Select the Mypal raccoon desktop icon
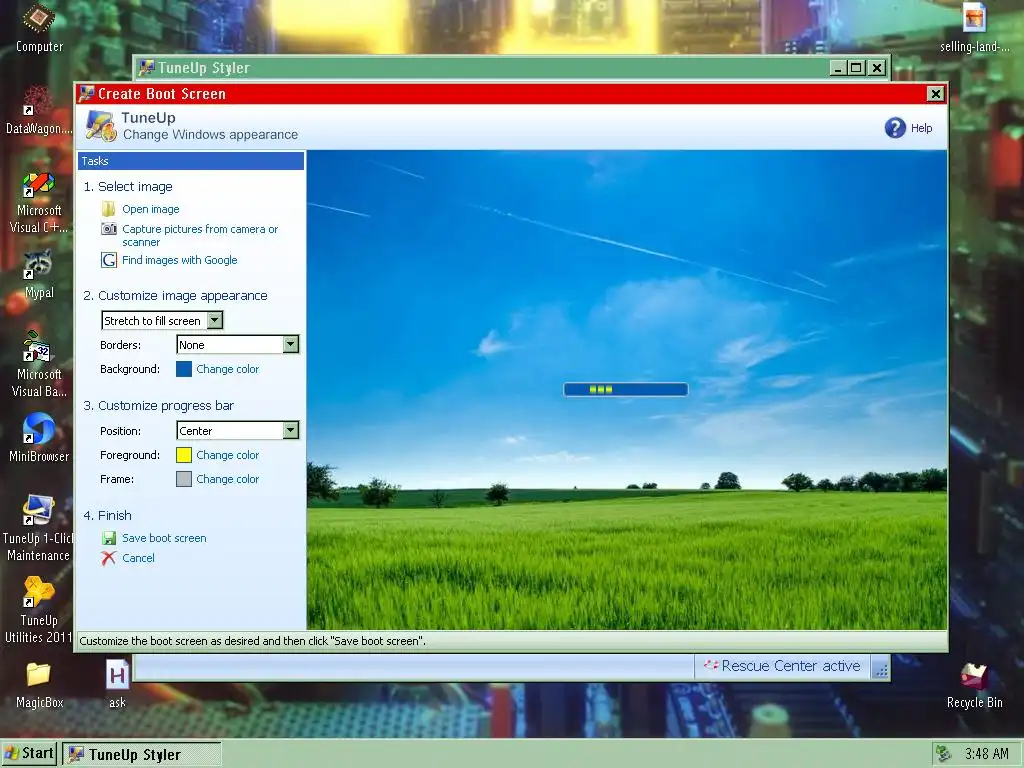 click(39, 274)
